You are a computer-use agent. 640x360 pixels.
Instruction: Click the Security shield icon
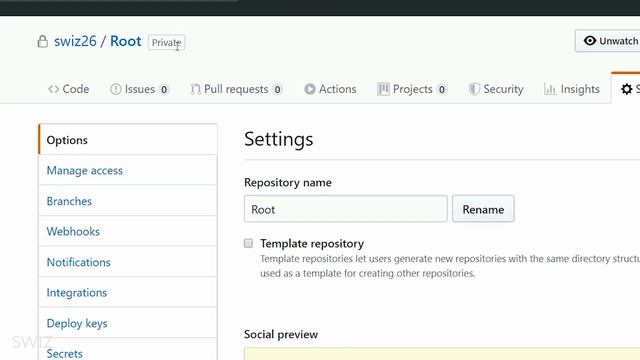(x=474, y=89)
